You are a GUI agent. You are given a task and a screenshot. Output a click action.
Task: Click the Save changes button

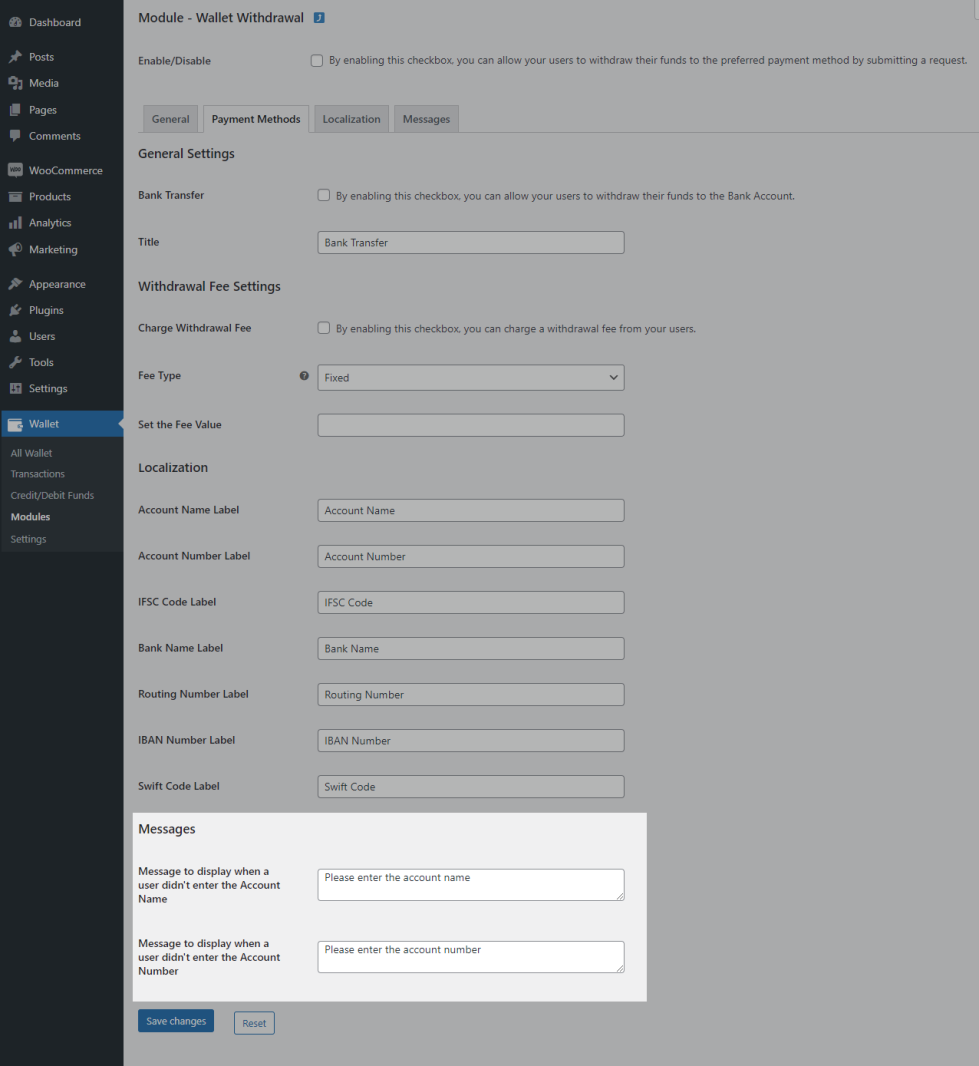point(176,1021)
